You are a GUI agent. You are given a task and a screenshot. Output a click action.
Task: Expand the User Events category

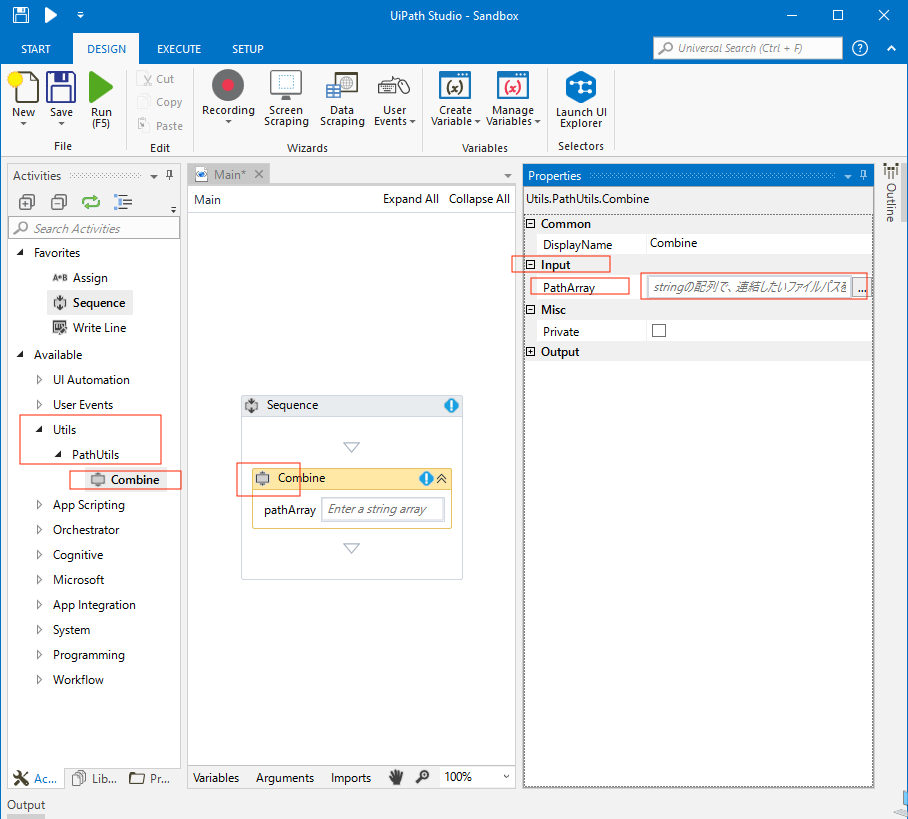[39, 405]
